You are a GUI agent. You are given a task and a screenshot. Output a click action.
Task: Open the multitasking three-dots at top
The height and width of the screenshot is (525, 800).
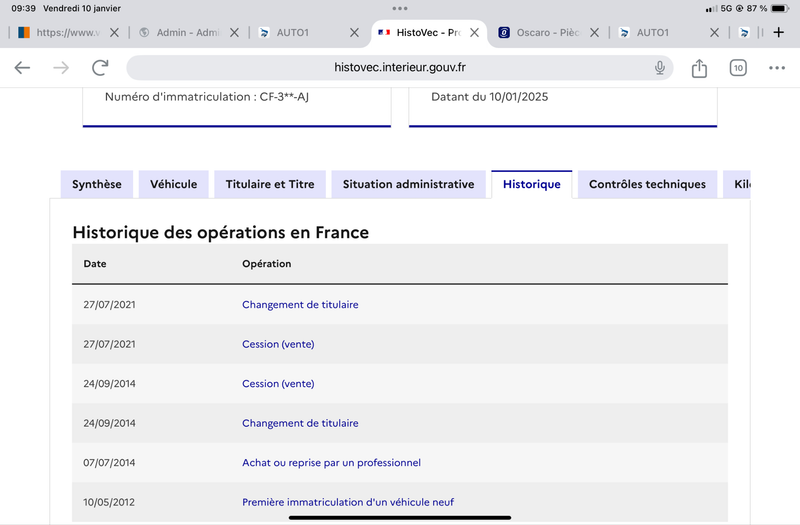[x=400, y=8]
